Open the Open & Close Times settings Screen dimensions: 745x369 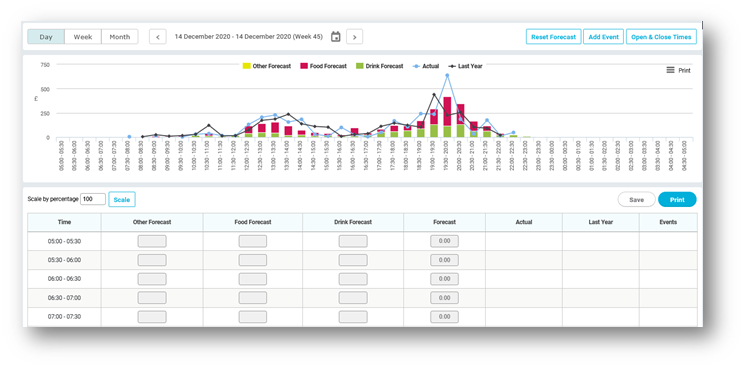click(x=661, y=37)
